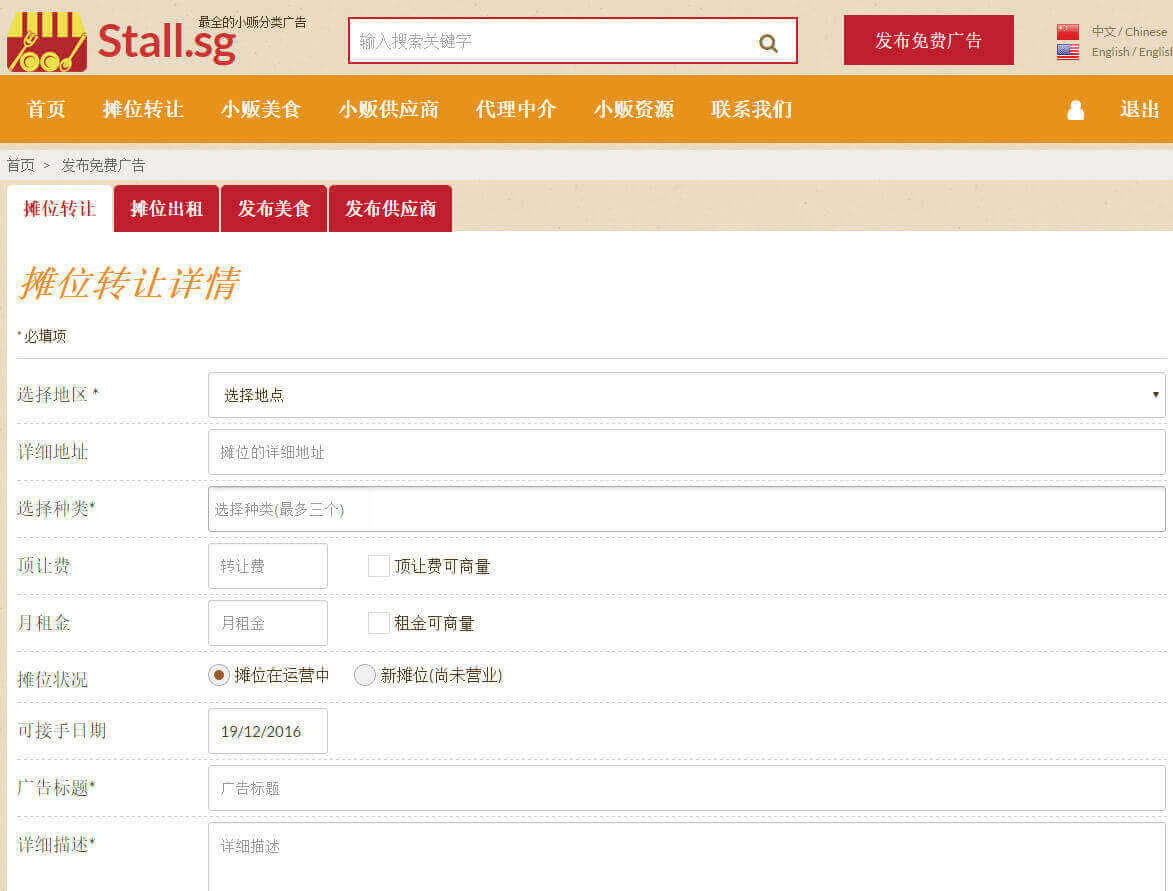The height and width of the screenshot is (891, 1173).
Task: Check the 顶让费可商量 checkbox
Action: (379, 566)
